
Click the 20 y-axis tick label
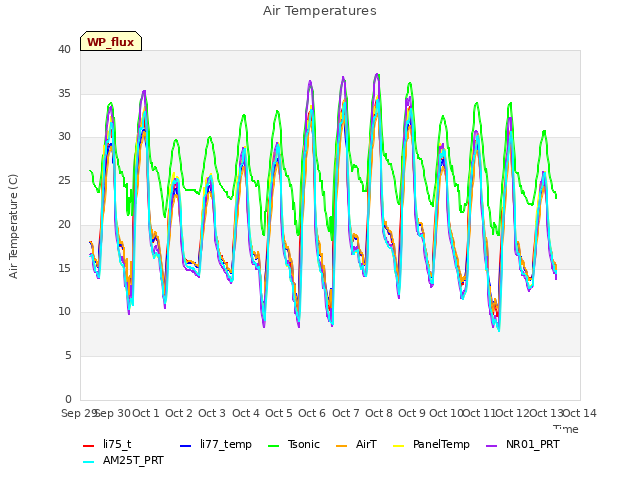pos(64,224)
